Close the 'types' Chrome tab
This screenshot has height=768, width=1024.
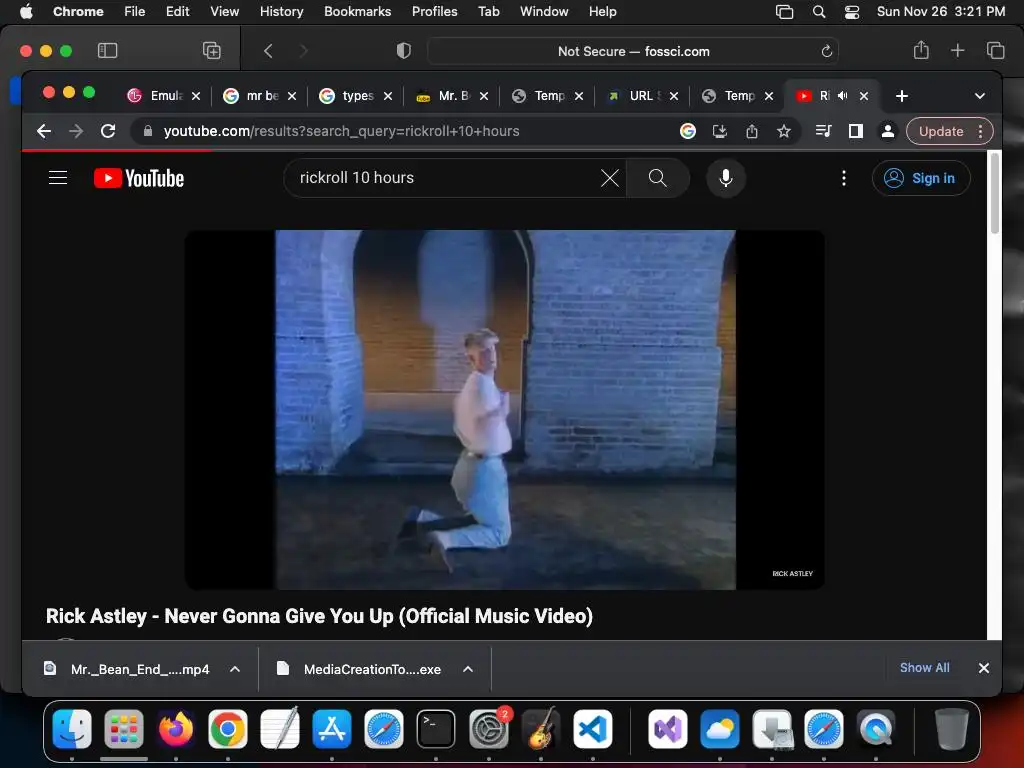point(388,96)
